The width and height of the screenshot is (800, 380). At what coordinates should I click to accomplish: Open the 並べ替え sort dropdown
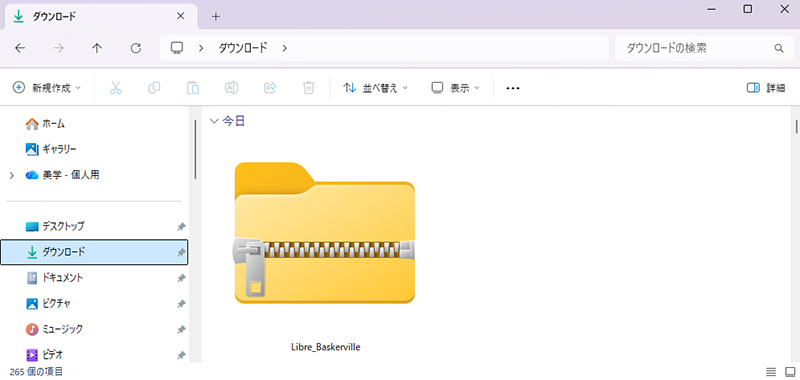[376, 88]
